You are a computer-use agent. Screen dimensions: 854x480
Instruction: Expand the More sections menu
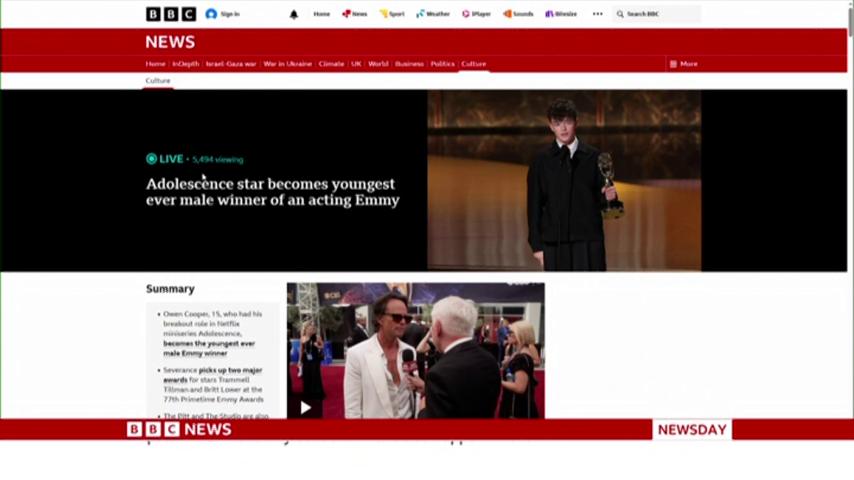[684, 64]
